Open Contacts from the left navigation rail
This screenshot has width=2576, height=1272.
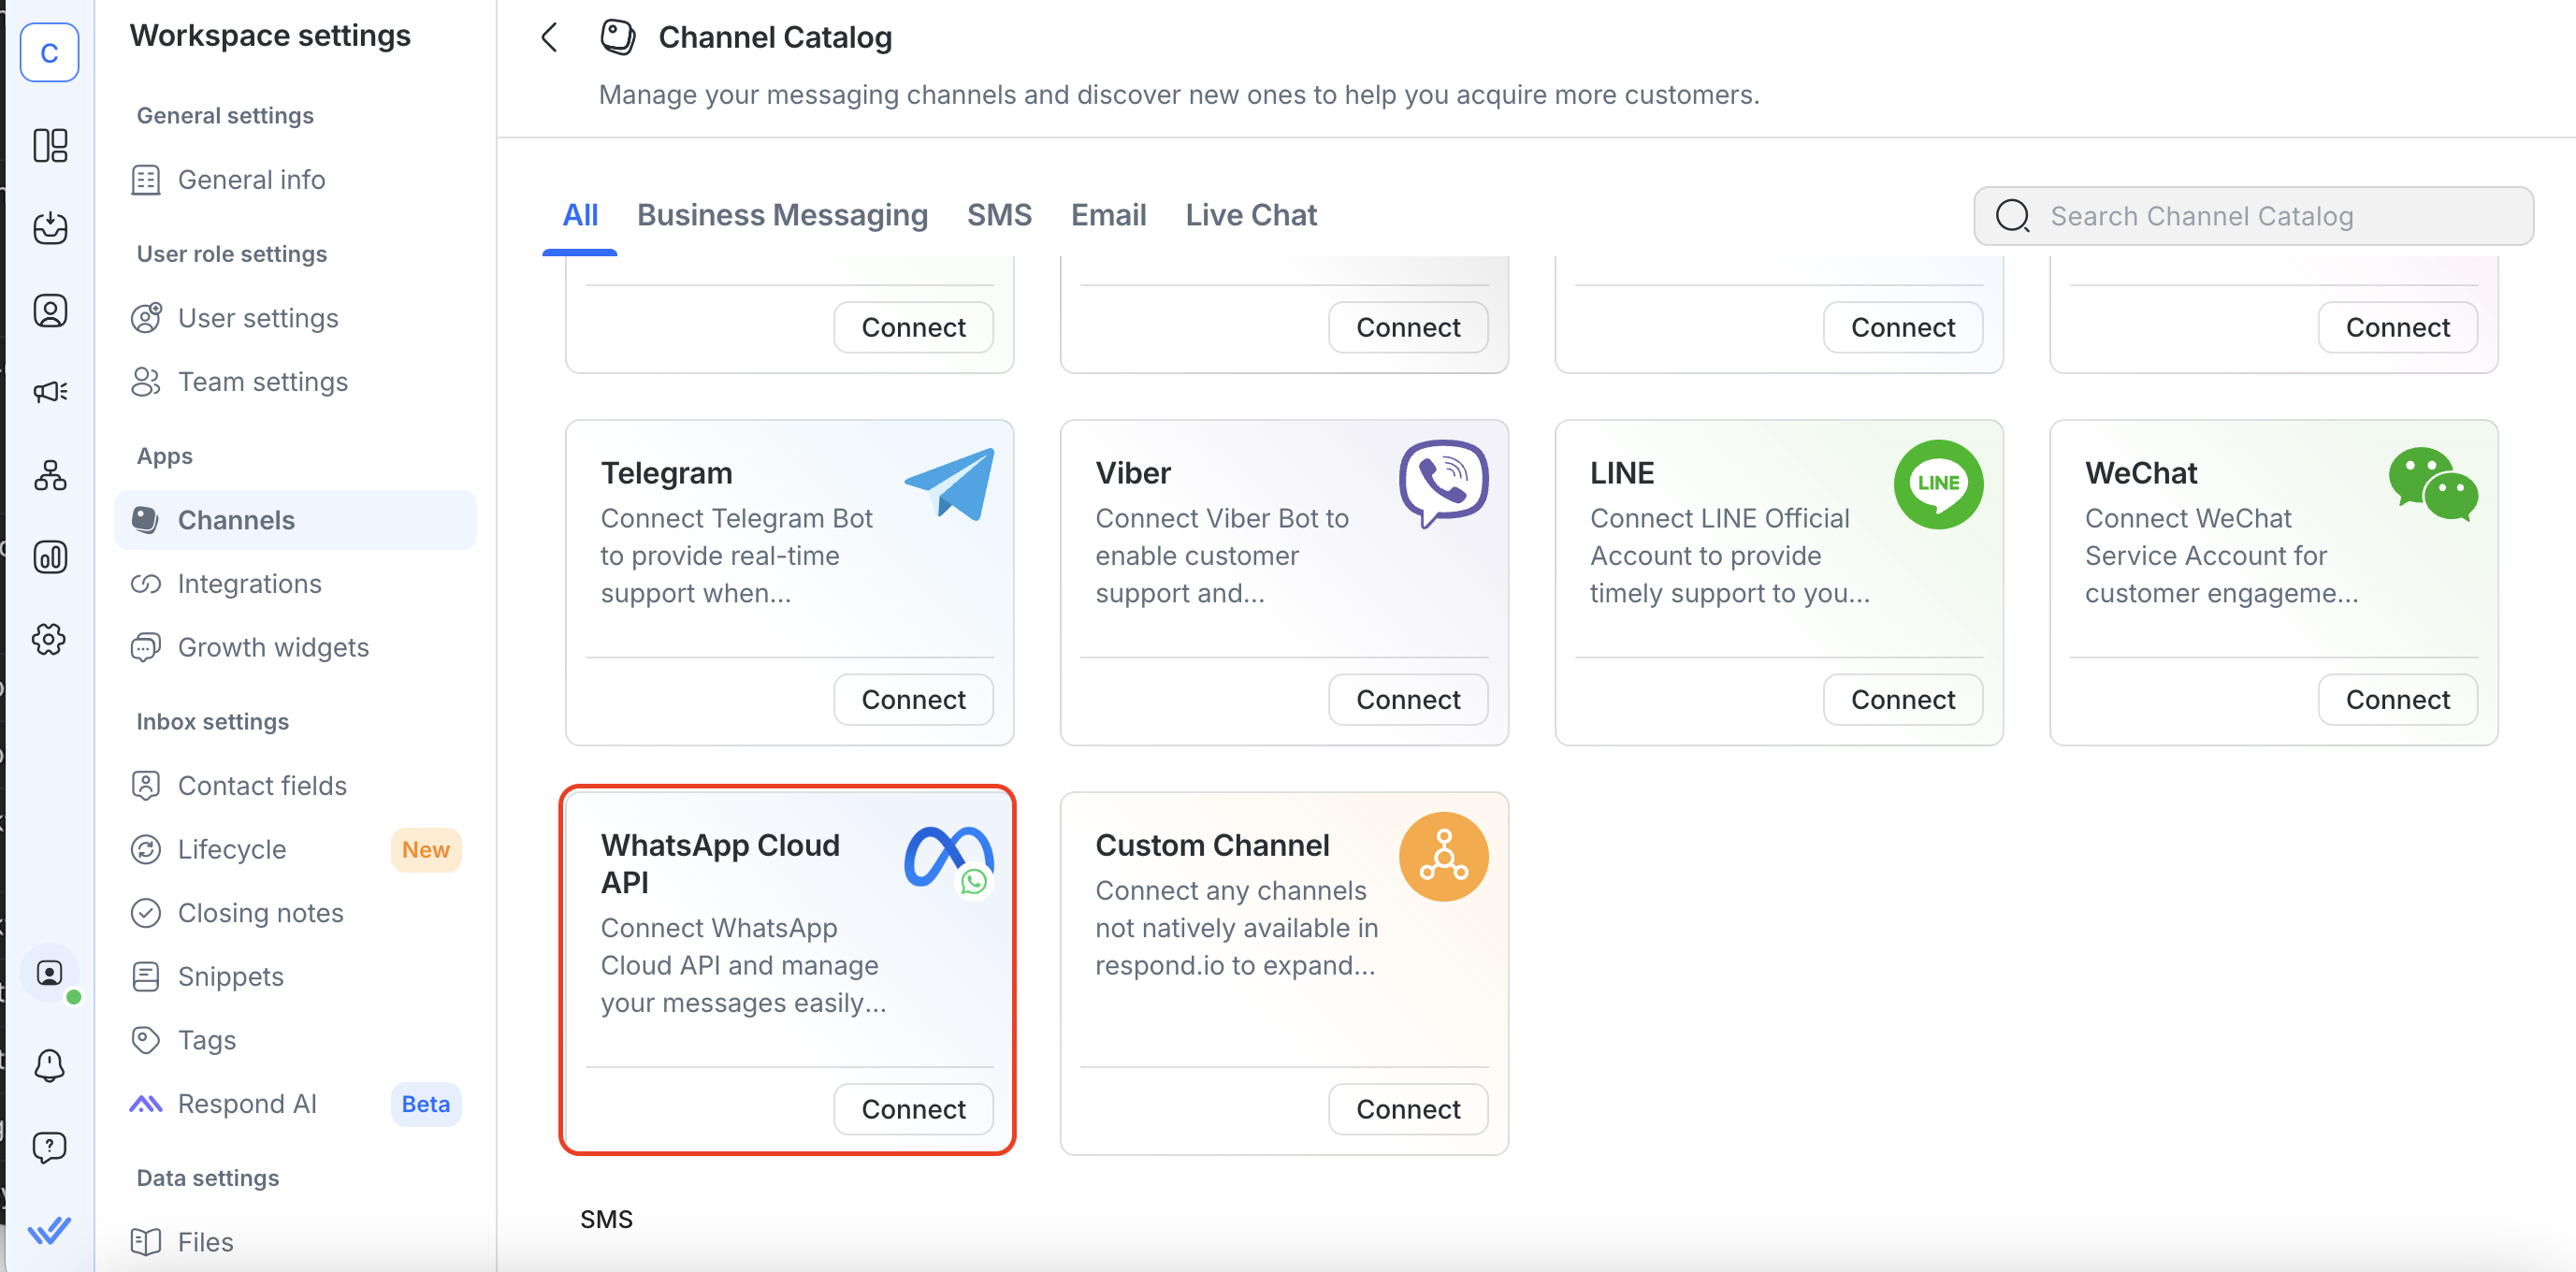50,310
